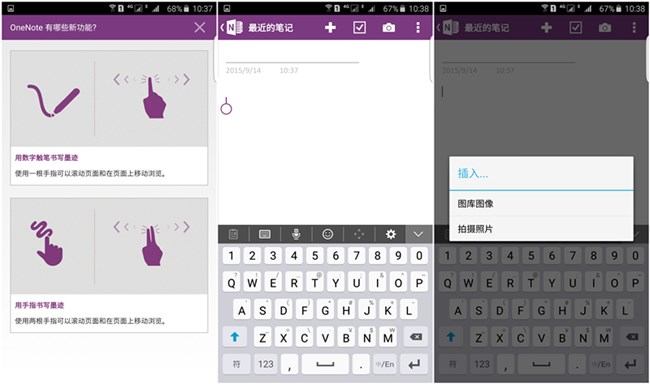Open the finger ink writing card illustration
The width and height of the screenshot is (650, 384).
click(x=109, y=246)
